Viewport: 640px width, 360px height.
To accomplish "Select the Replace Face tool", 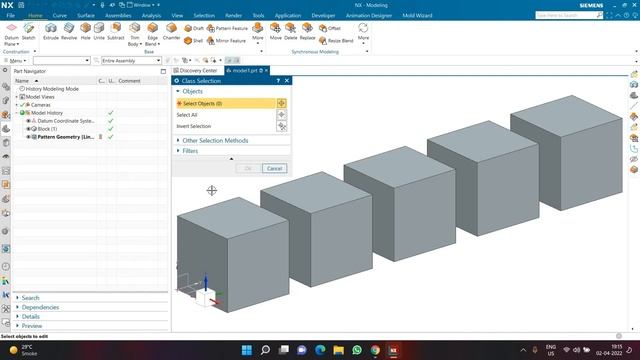I will [x=307, y=32].
